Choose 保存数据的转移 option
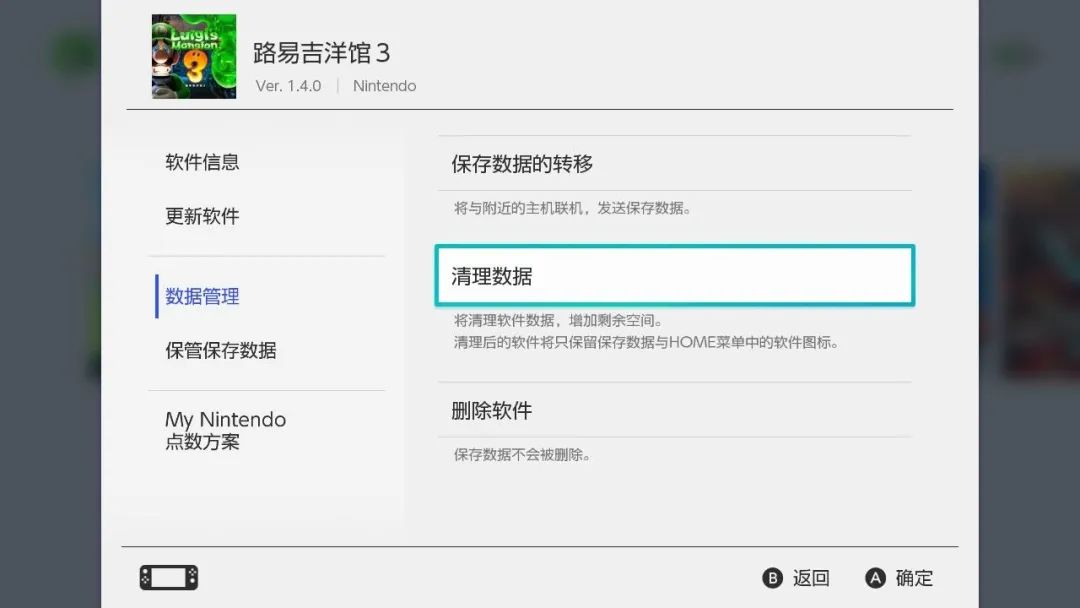Screen dimensions: 1080x608 674,164
